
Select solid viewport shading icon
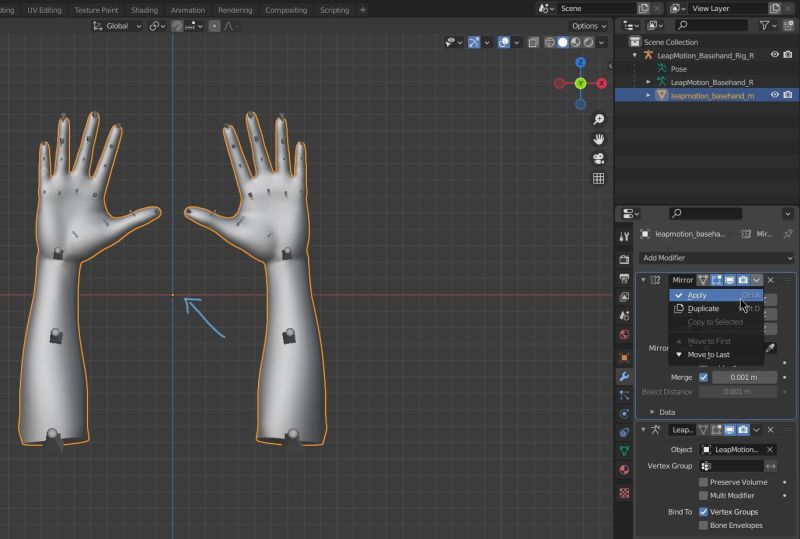[563, 42]
